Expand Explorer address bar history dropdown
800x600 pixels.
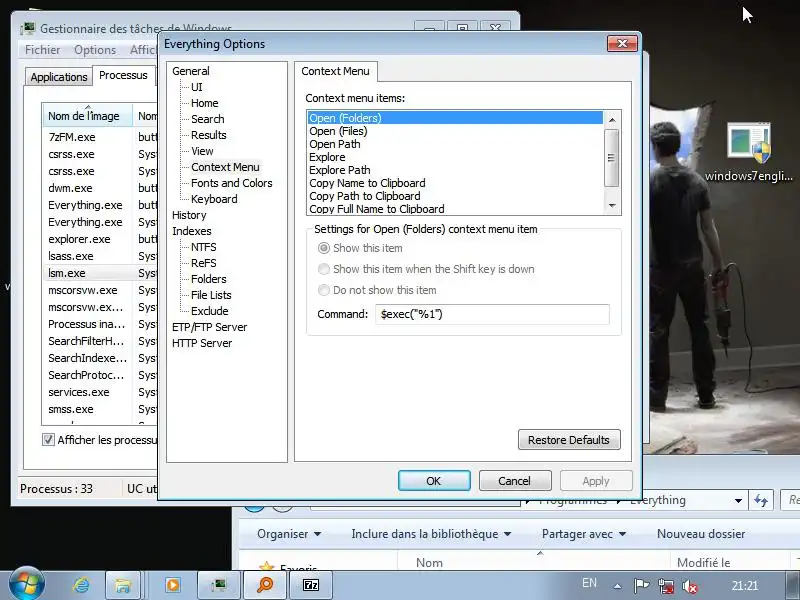(x=738, y=501)
